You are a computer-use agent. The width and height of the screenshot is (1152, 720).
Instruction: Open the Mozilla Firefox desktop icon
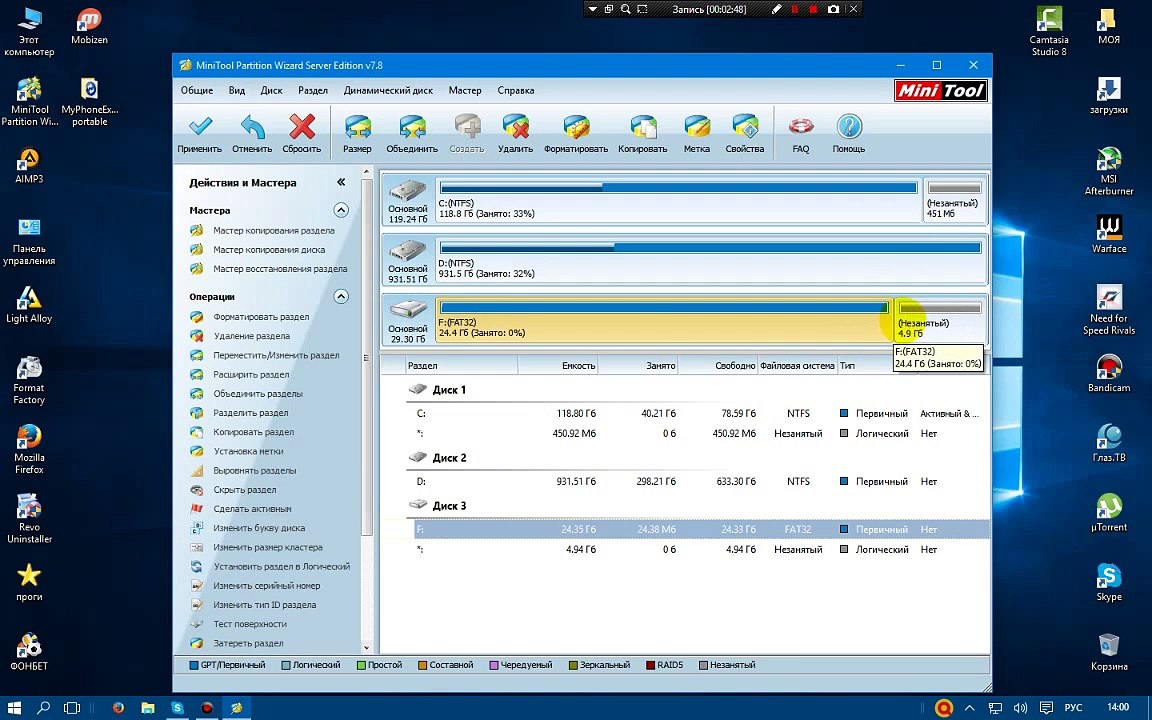29,448
